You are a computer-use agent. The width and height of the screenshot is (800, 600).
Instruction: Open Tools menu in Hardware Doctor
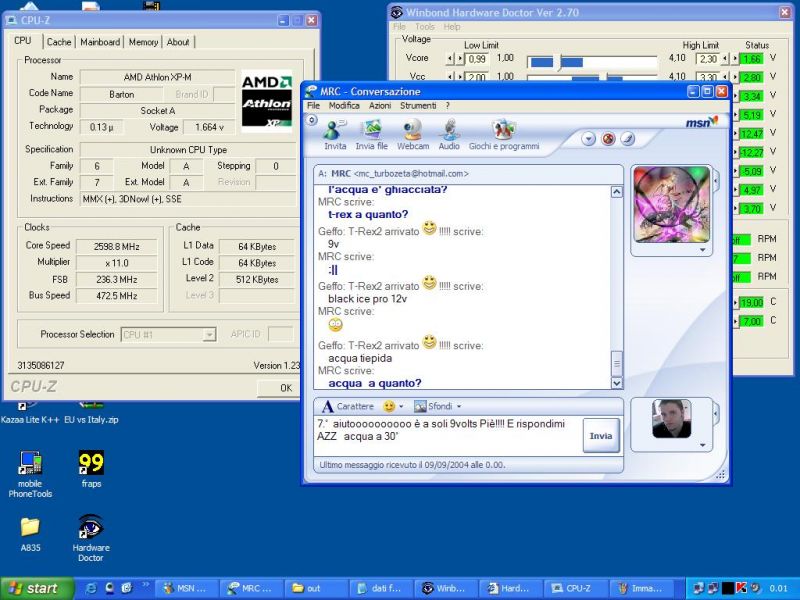424,27
